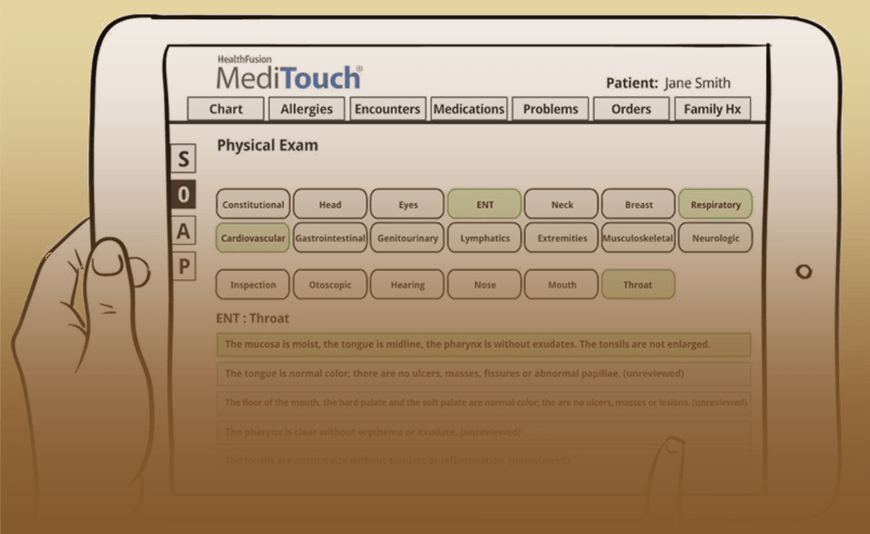Toggle the Cardiovascular exam category

click(253, 238)
